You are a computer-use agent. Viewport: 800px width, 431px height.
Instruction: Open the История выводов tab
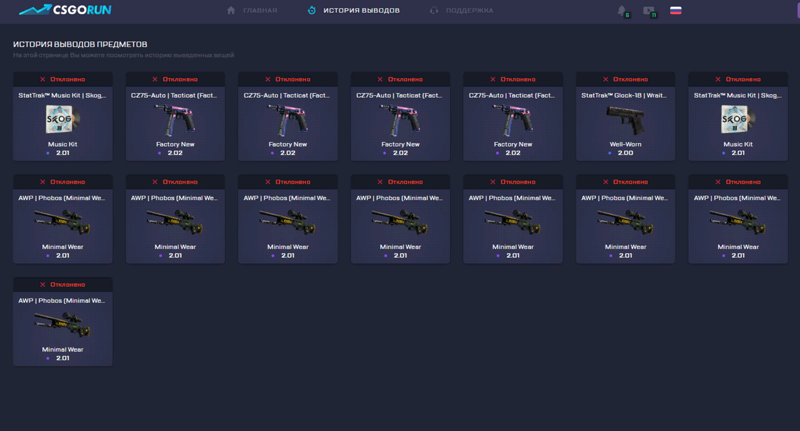(361, 11)
